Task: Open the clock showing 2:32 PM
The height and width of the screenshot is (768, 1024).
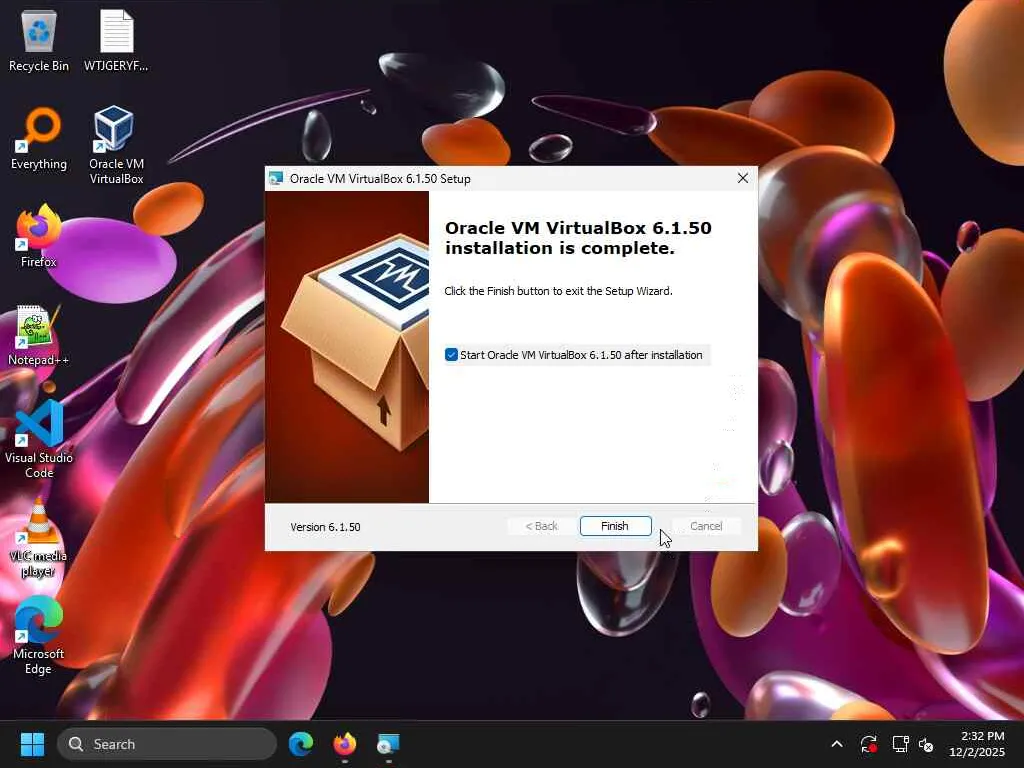Action: tap(977, 744)
